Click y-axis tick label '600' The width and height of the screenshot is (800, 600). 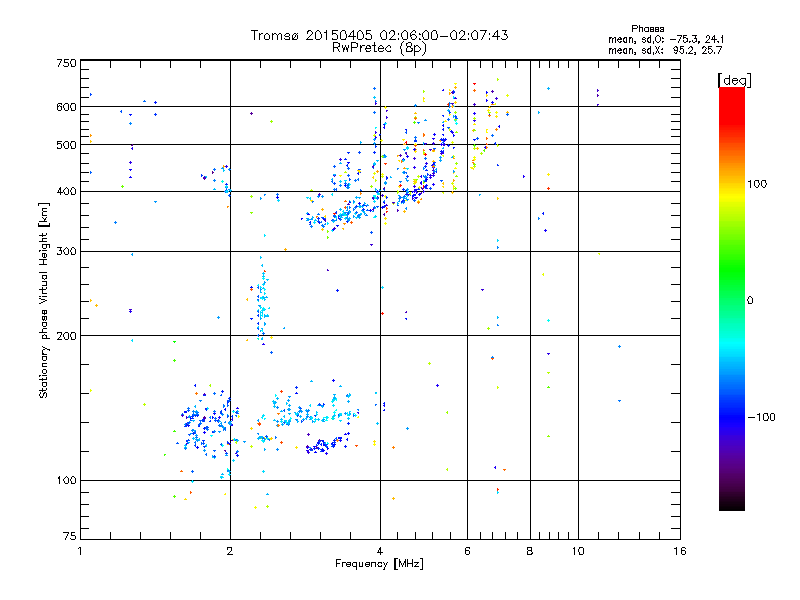pos(66,107)
